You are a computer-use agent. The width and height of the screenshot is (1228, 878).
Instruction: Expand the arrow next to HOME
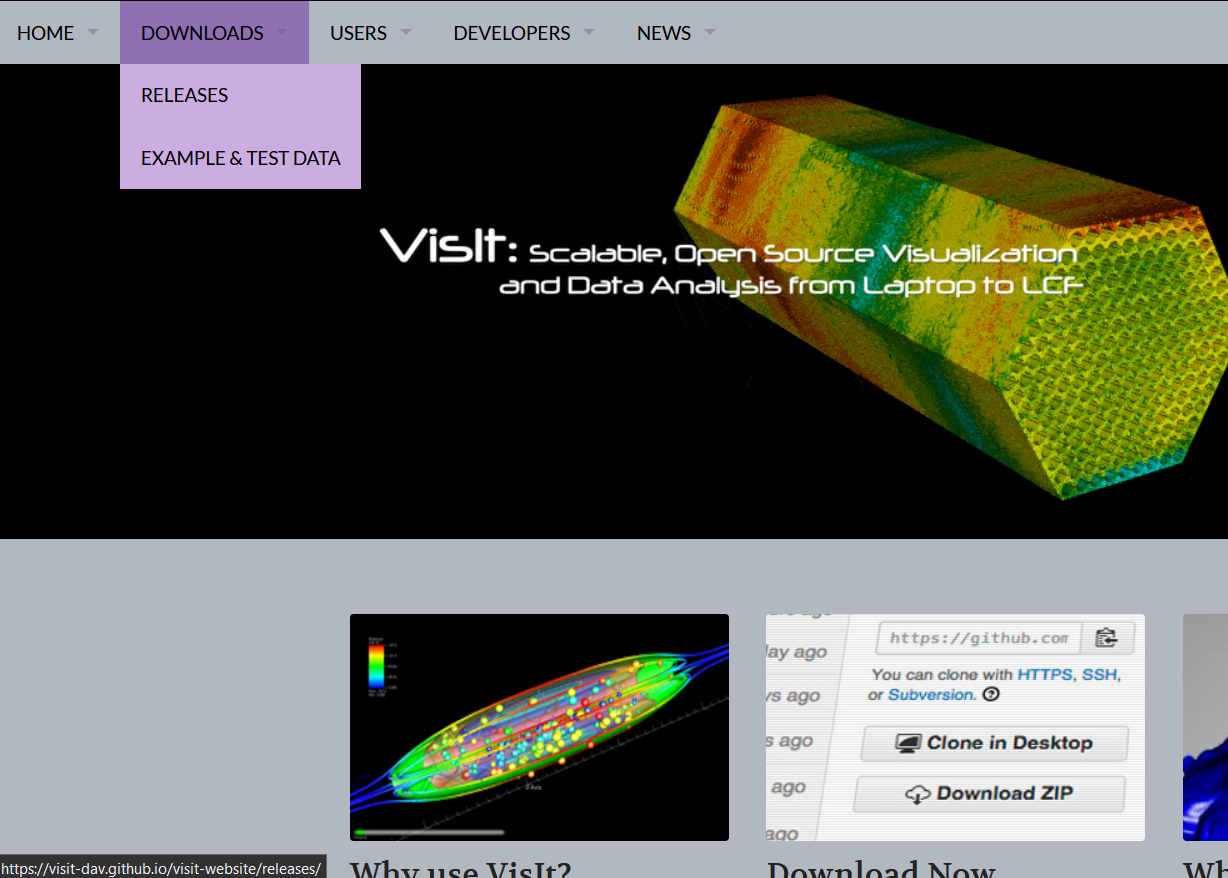(93, 32)
